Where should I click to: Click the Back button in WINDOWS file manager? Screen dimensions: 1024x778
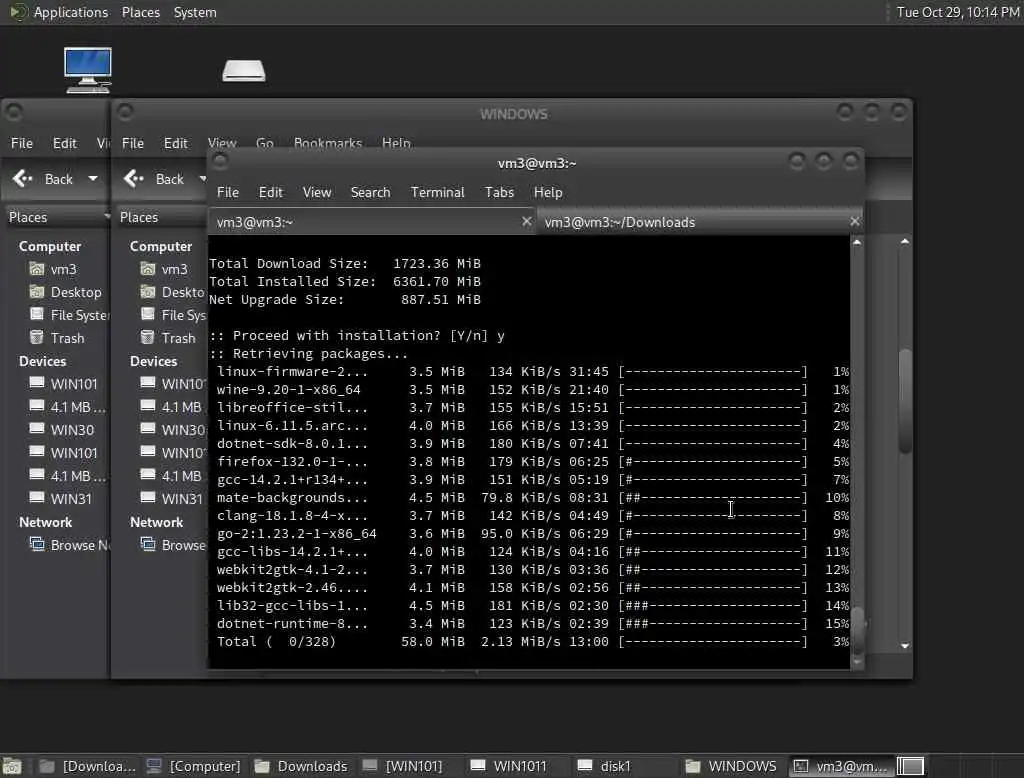pos(154,178)
